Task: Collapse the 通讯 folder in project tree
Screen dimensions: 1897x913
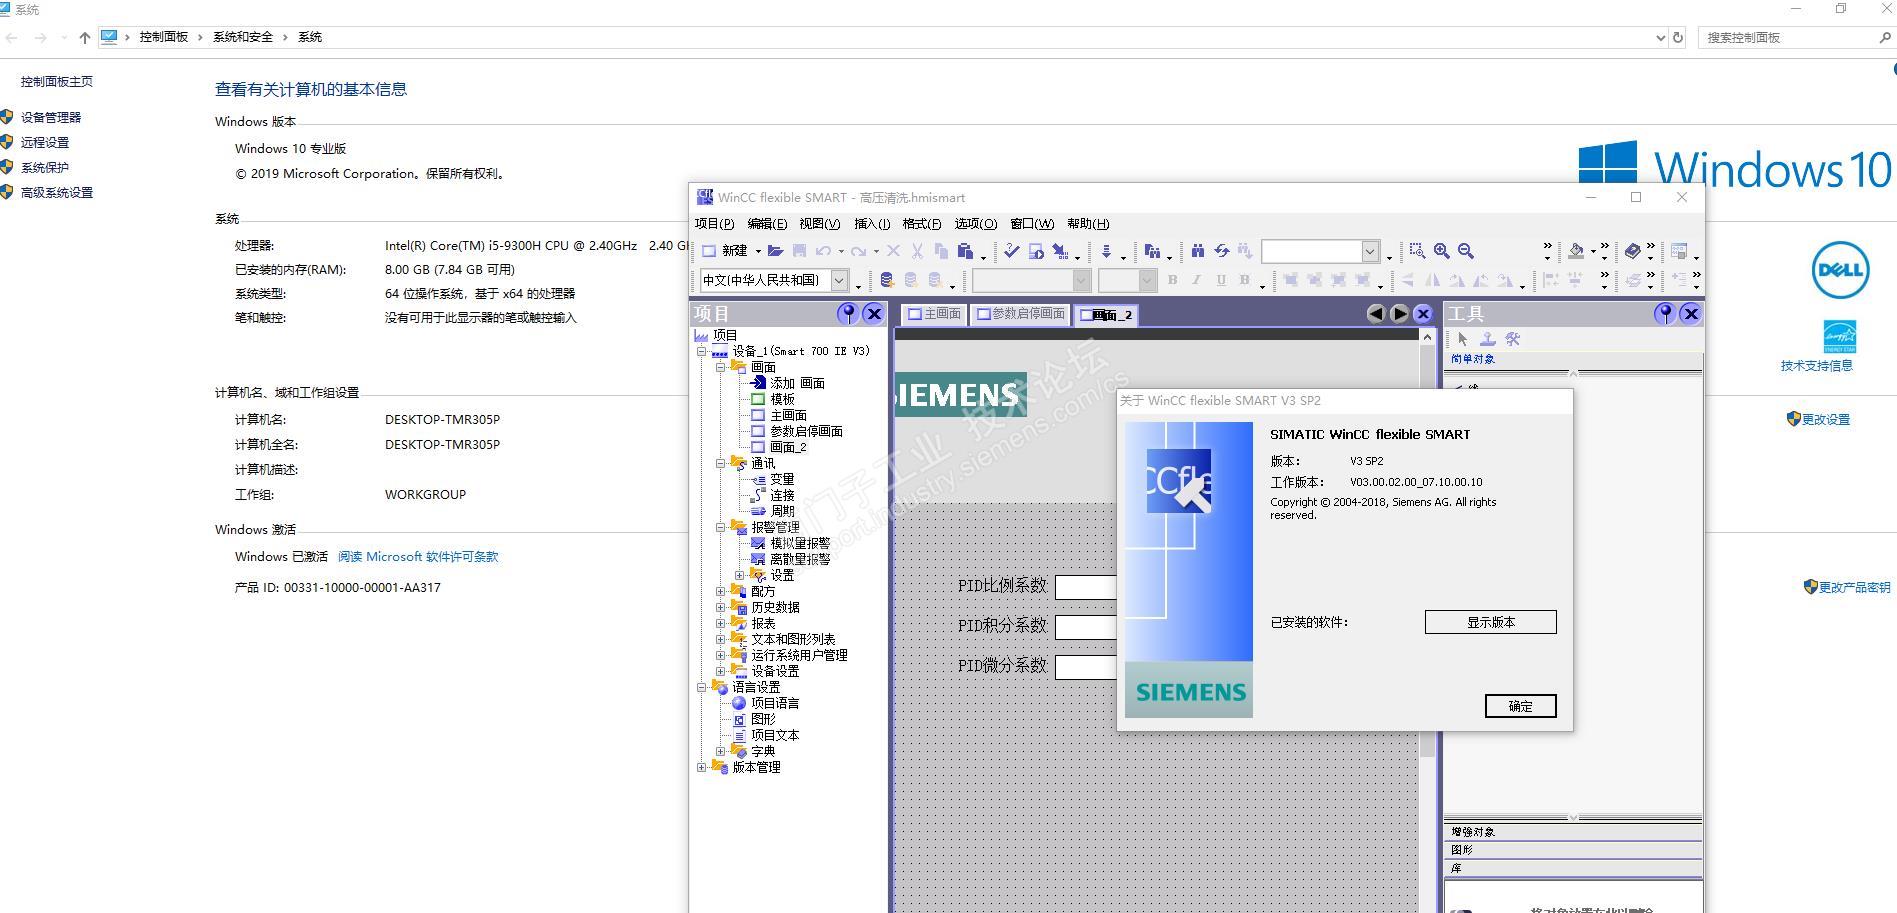Action: [721, 464]
